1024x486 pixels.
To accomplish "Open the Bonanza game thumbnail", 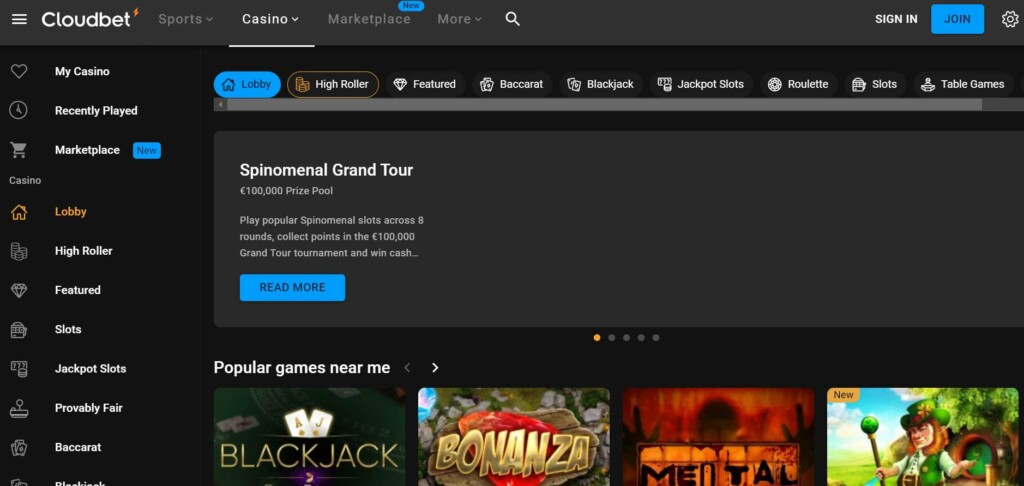I will 514,437.
